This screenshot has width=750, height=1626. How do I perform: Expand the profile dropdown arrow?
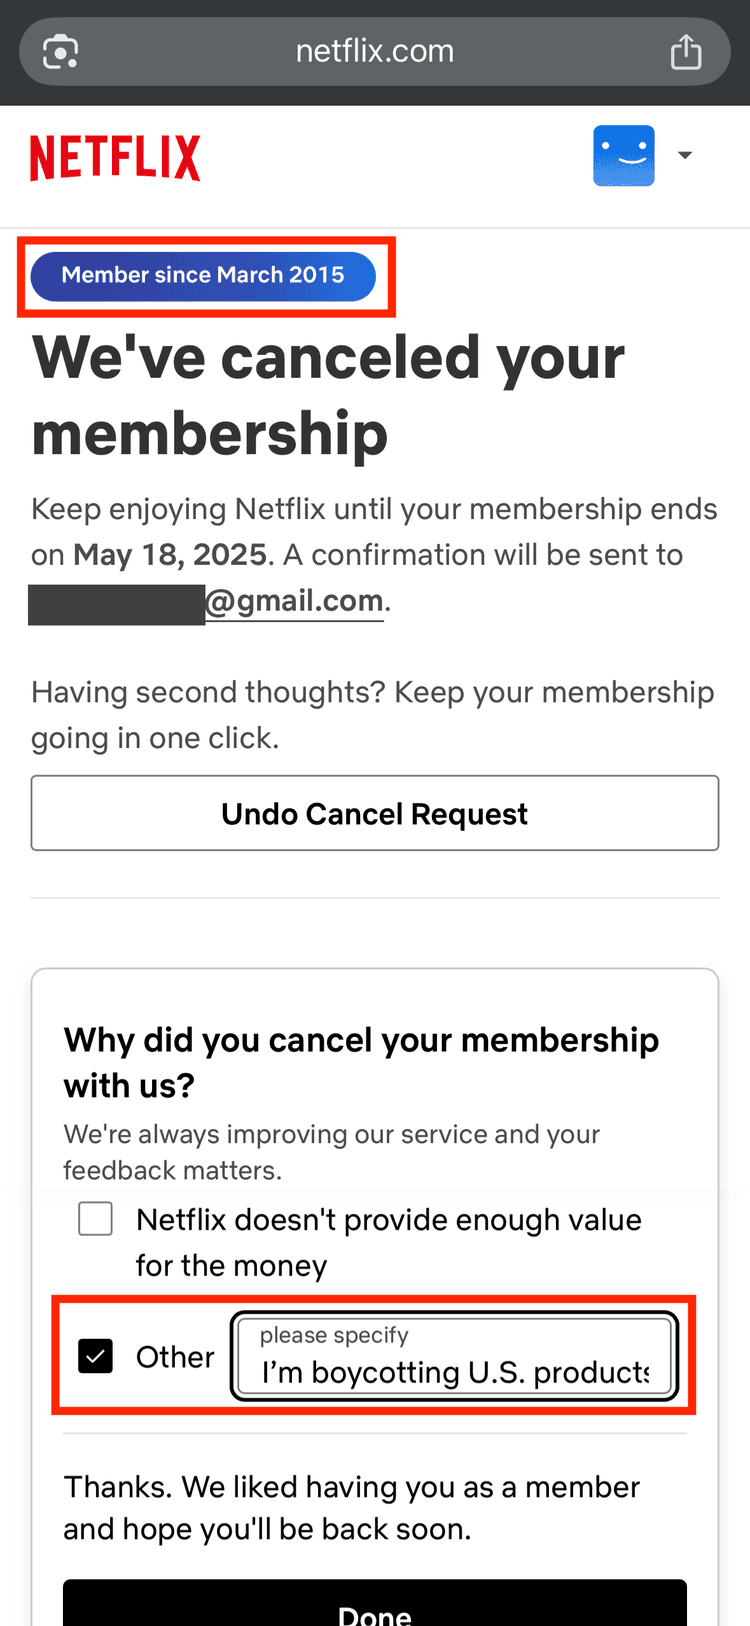click(x=685, y=155)
